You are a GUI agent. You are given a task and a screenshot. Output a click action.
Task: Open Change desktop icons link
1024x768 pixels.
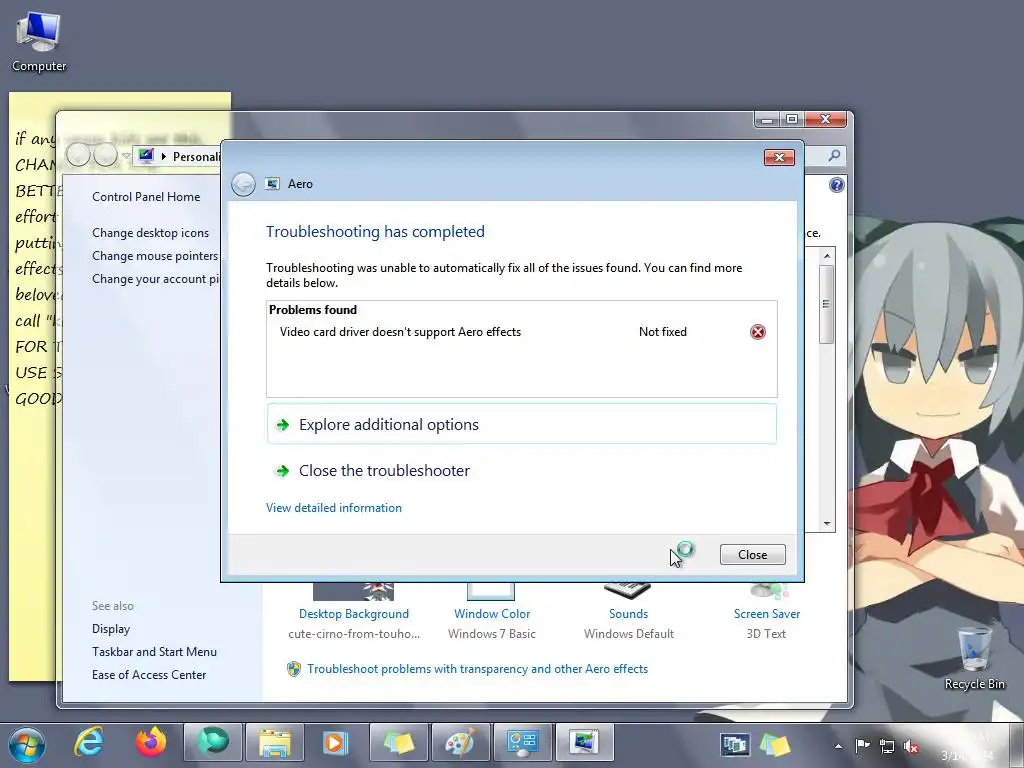tap(150, 232)
